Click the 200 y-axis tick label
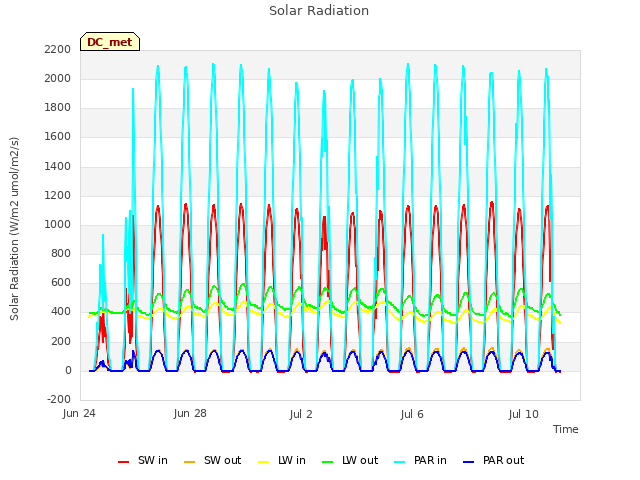Image resolution: width=640 pixels, height=480 pixels. pos(61,341)
